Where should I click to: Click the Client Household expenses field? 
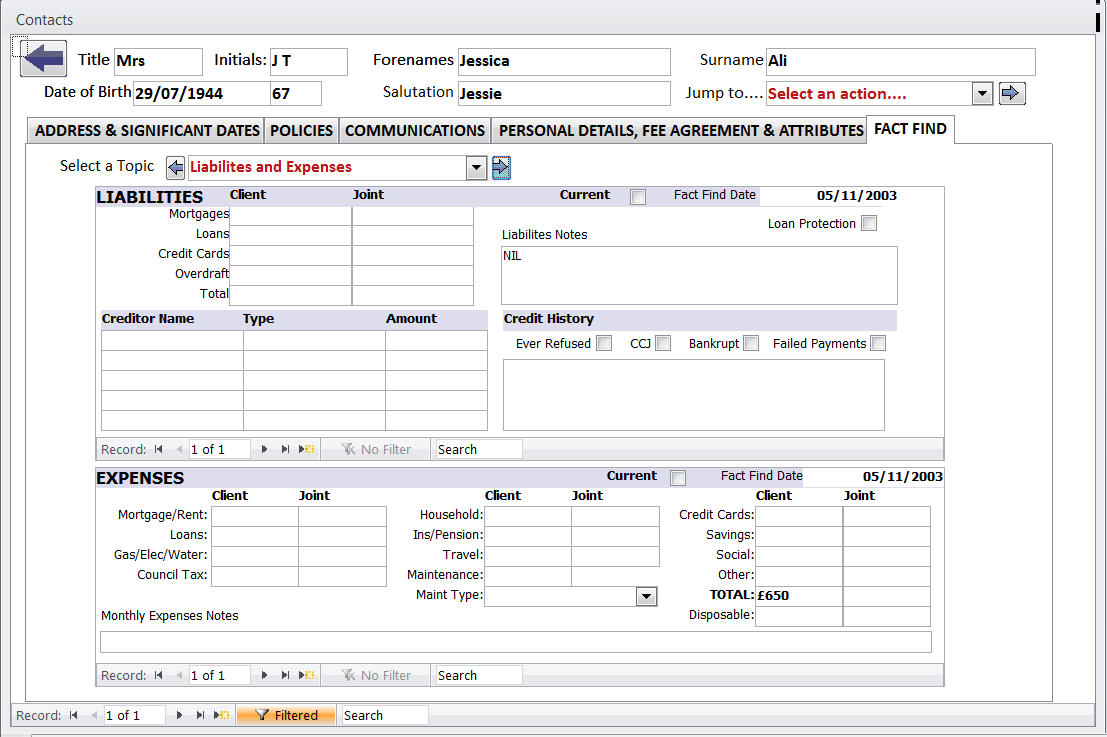528,516
